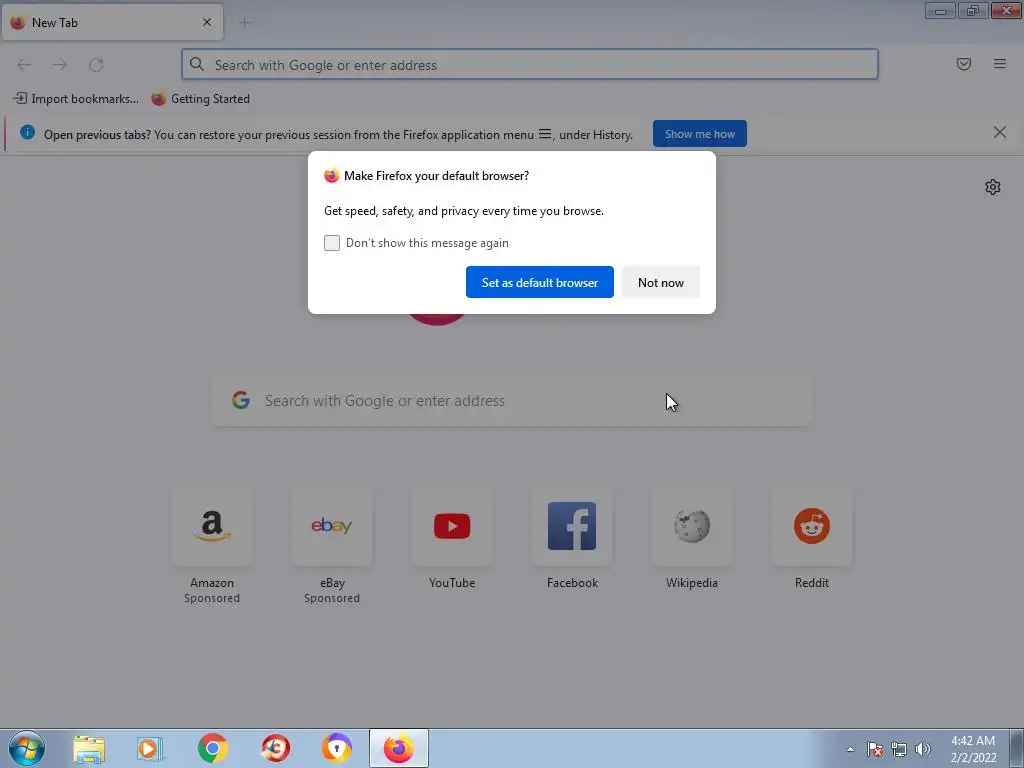Launch the red swirl browser from taskbar

(x=276, y=749)
